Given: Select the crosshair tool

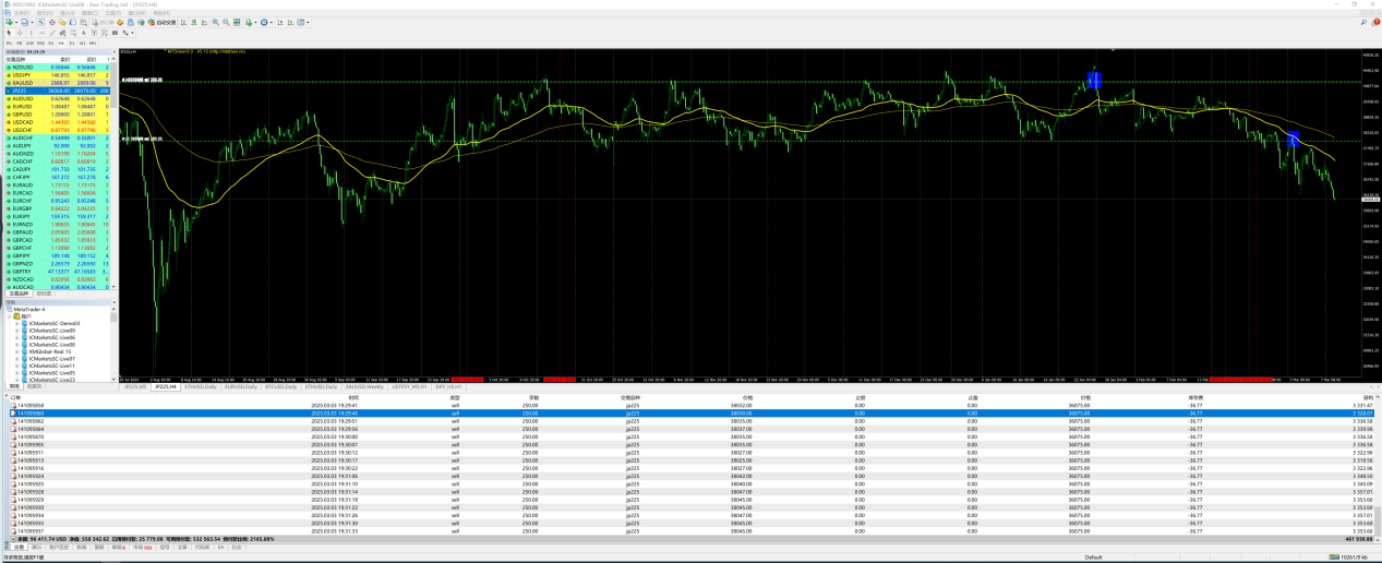Looking at the screenshot, I should click(x=19, y=32).
